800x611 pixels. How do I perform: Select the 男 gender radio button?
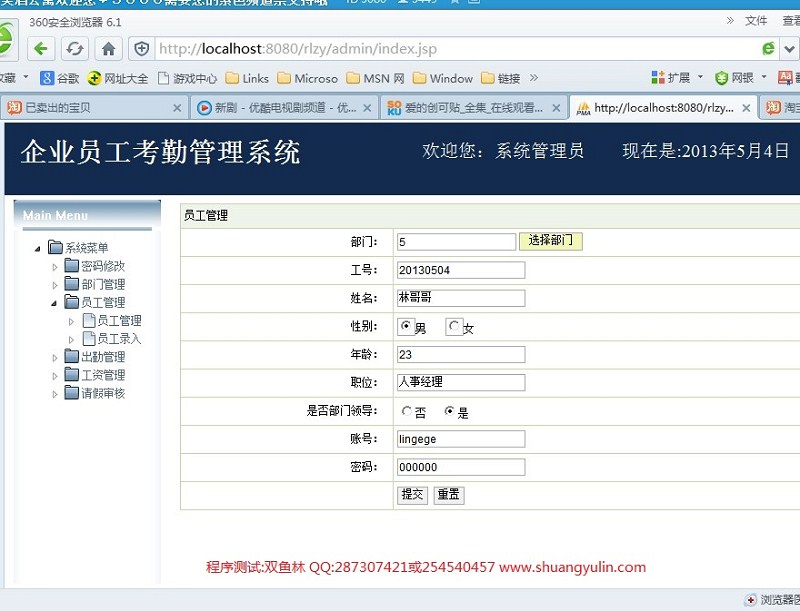(x=406, y=326)
